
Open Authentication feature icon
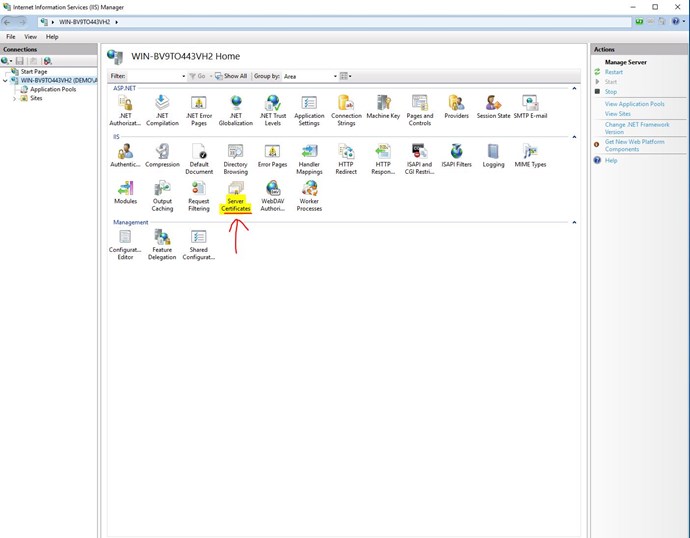pyautogui.click(x=125, y=155)
